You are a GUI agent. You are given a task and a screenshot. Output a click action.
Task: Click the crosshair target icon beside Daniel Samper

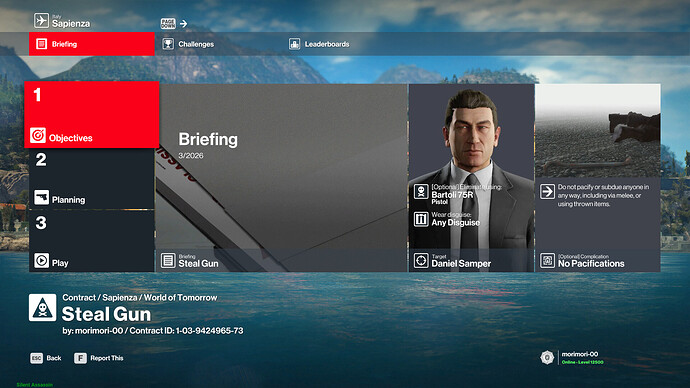421,260
